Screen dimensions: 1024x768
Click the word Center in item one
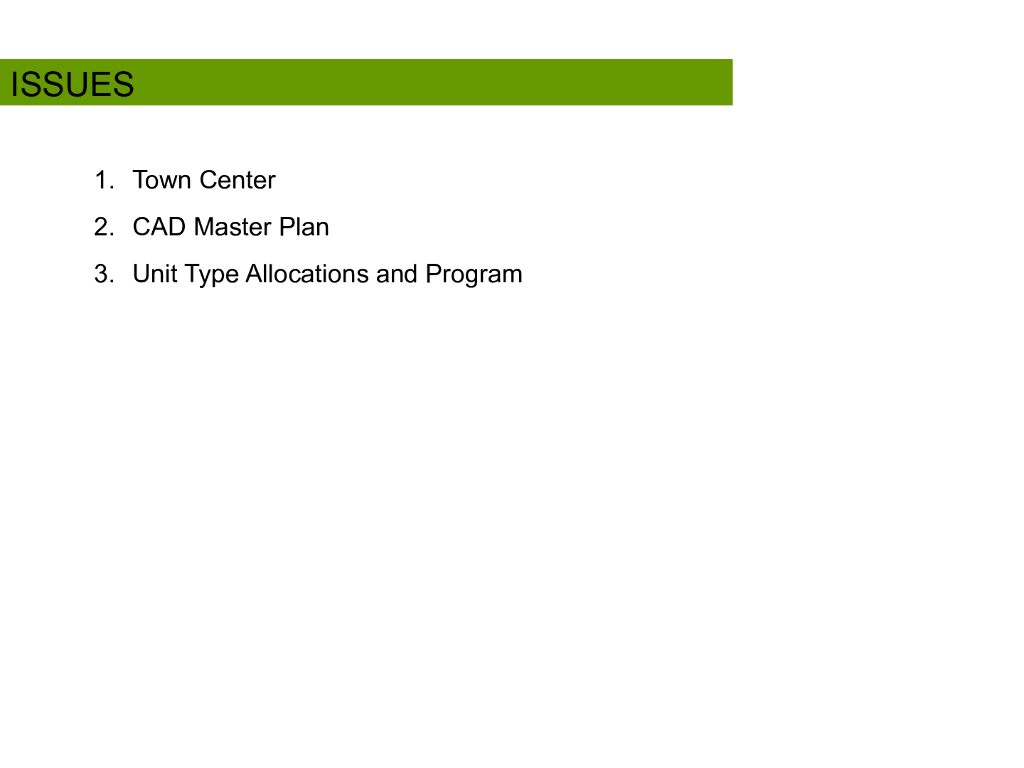pos(237,180)
